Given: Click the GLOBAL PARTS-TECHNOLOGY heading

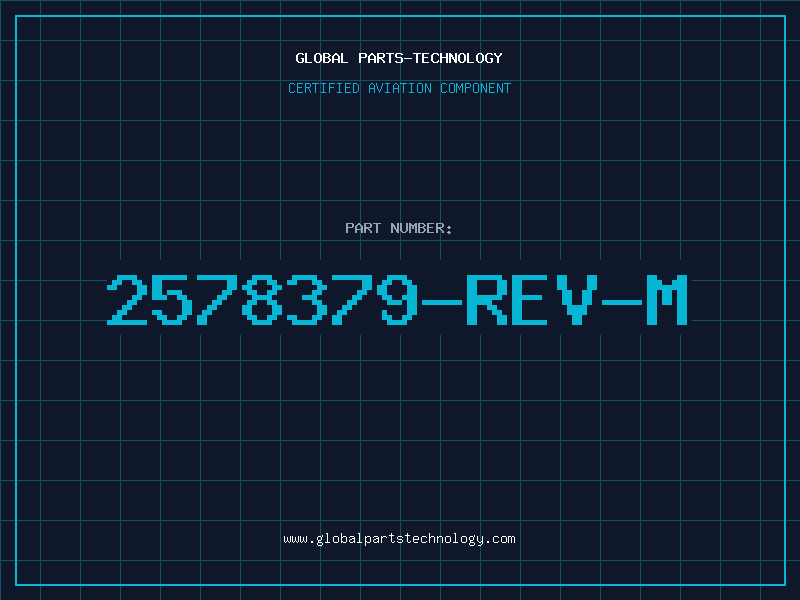Looking at the screenshot, I should click(x=399, y=58).
